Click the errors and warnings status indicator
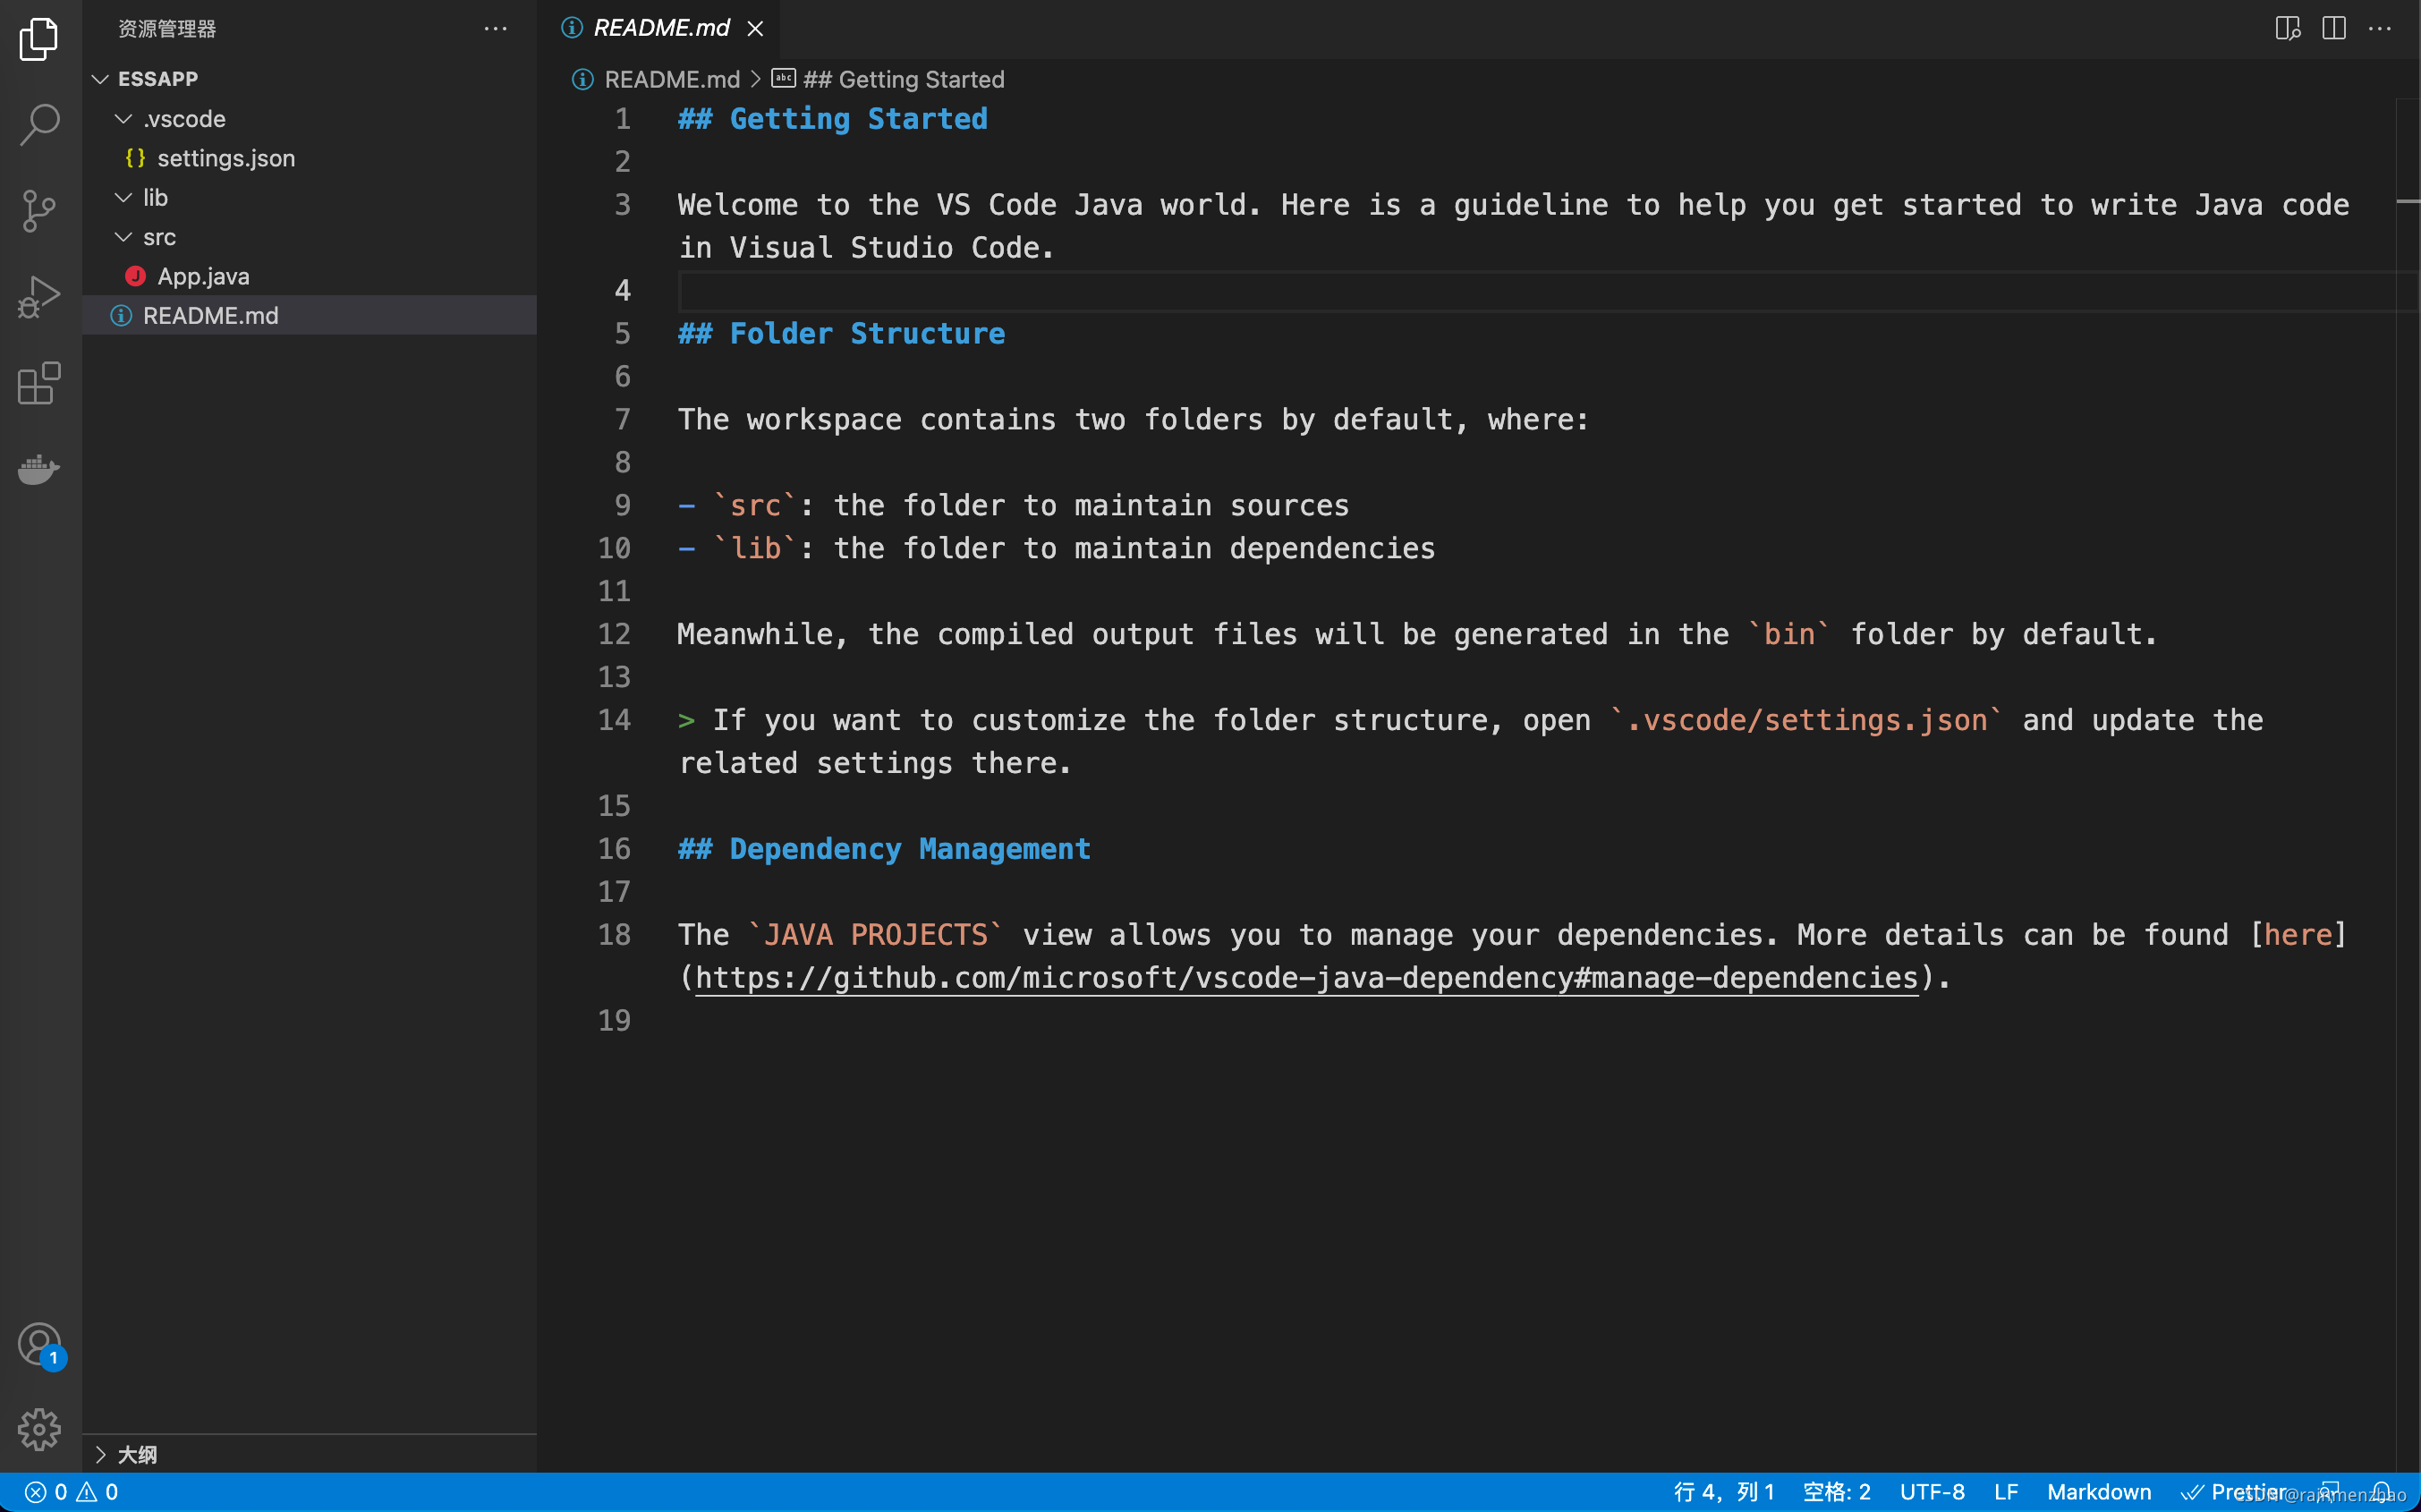Screen dimensions: 2421x1512 click(x=71, y=1492)
